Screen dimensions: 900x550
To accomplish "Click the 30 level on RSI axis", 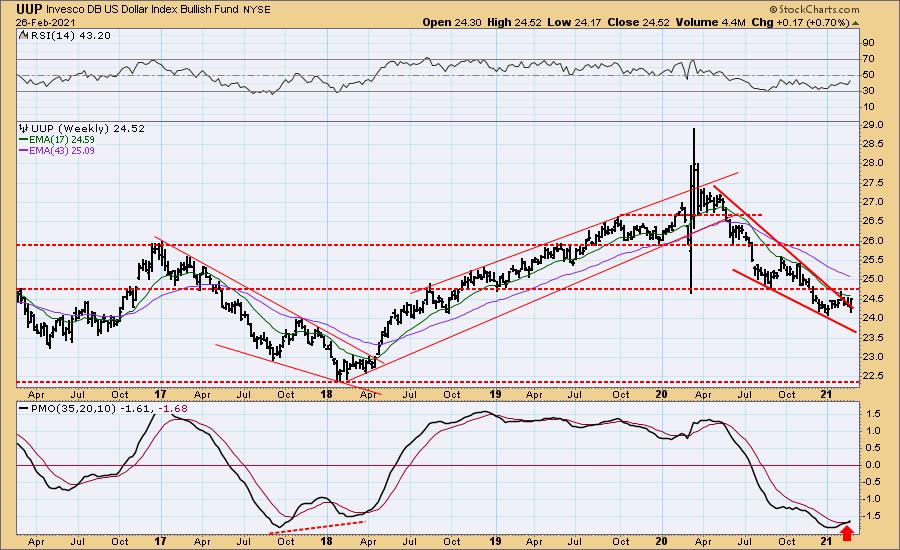I will coord(868,91).
